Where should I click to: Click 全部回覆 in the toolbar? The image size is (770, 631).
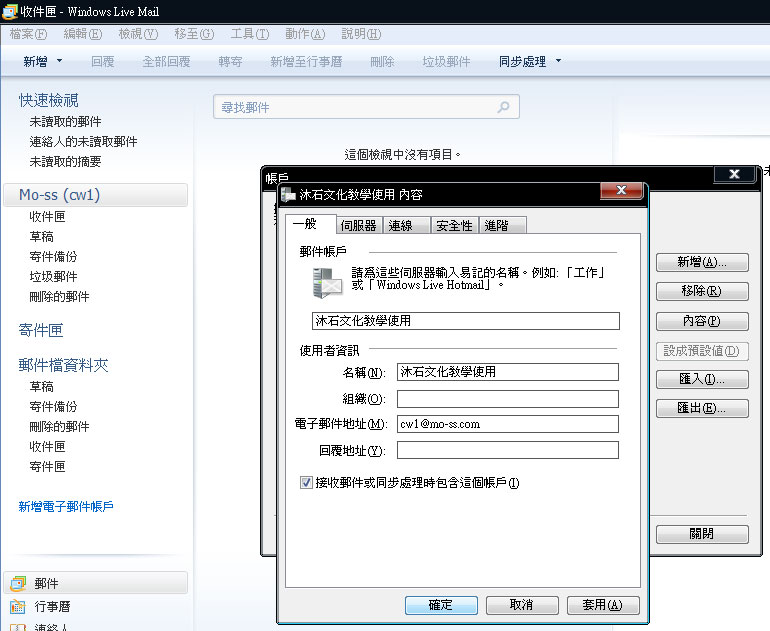pos(166,61)
